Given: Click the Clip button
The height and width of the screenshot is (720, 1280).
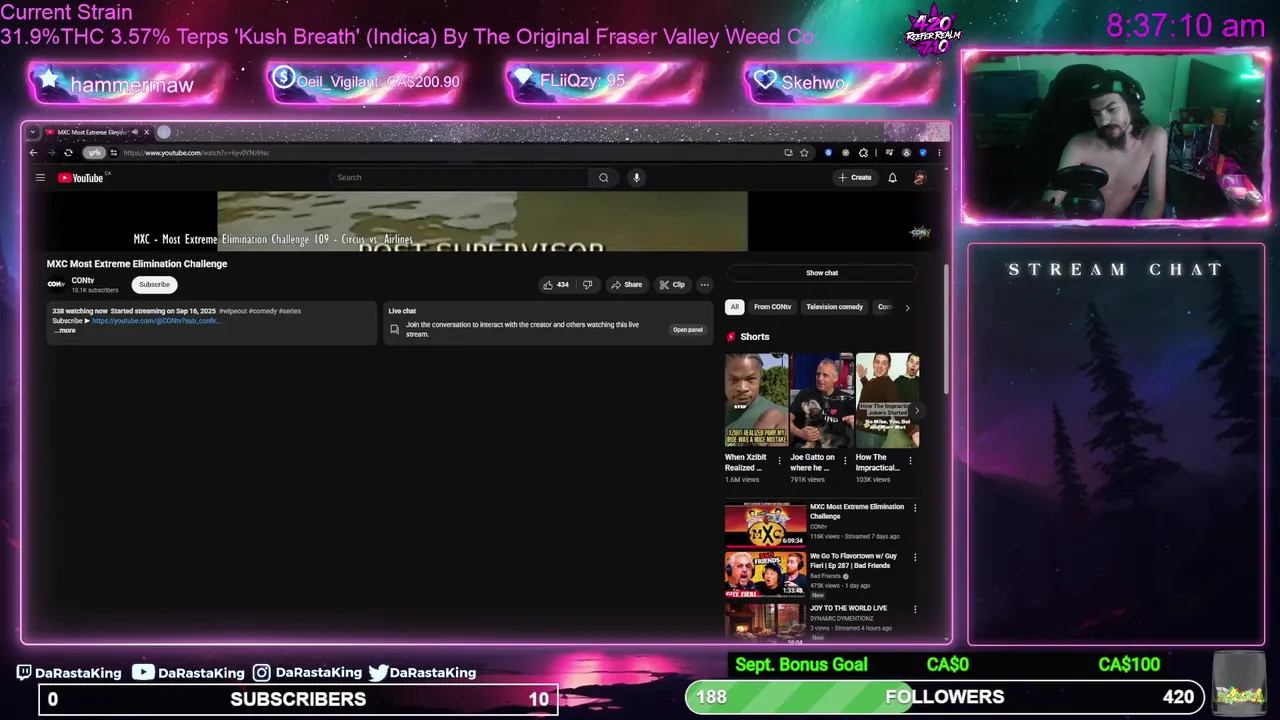Looking at the screenshot, I should tap(672, 285).
